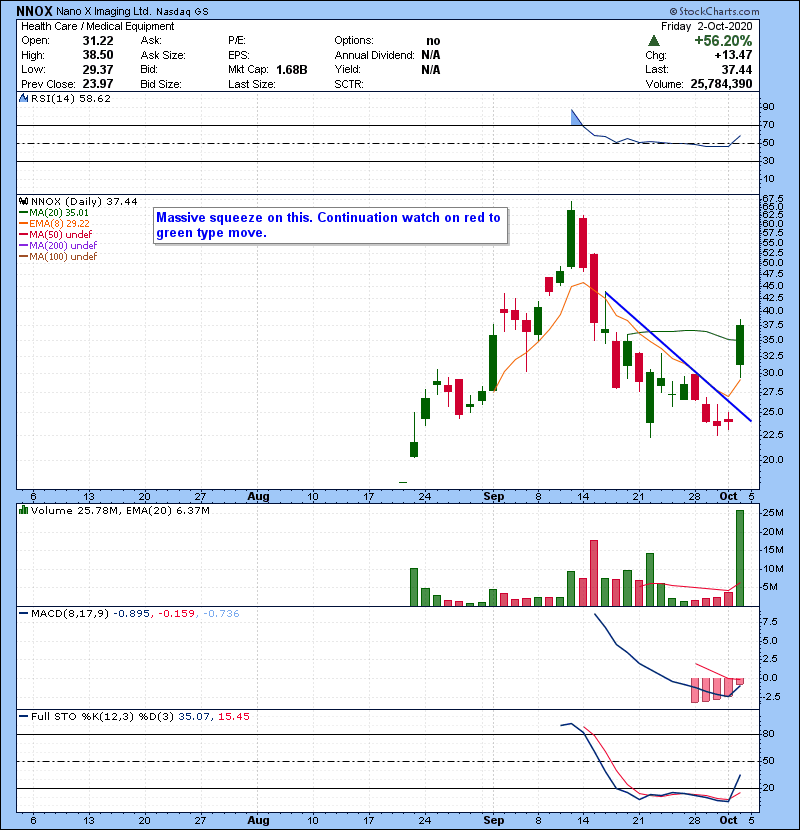
Task: Click the Low value 29.37
Action: 98,69
